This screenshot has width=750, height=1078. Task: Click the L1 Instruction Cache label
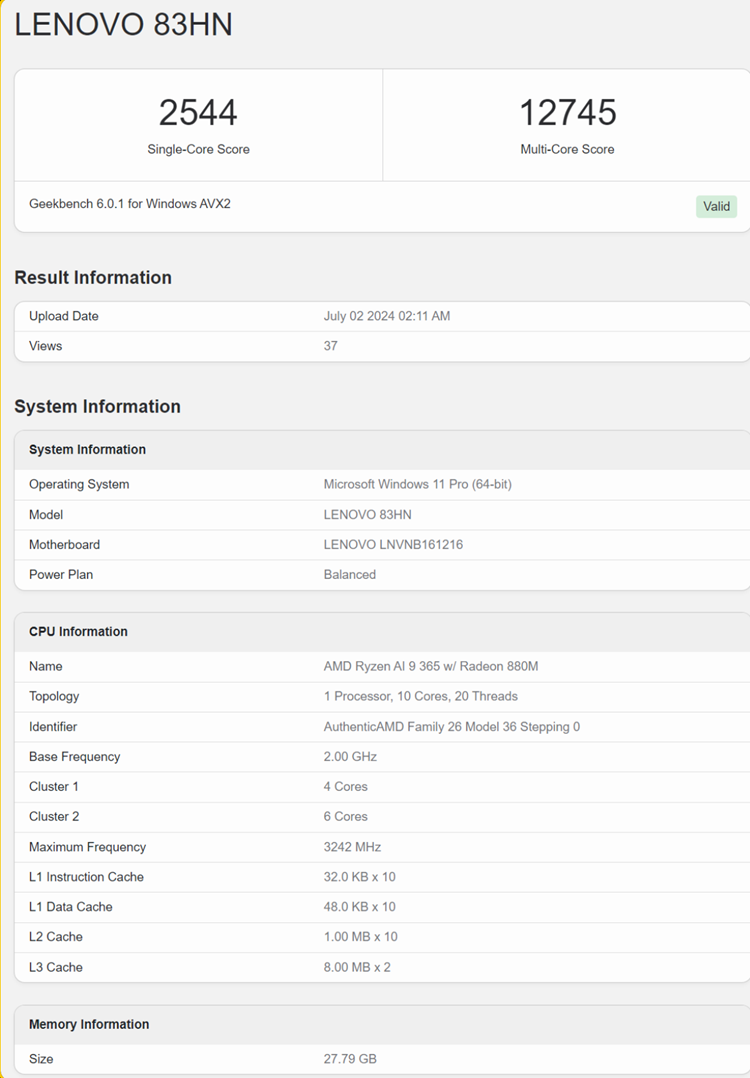86,877
